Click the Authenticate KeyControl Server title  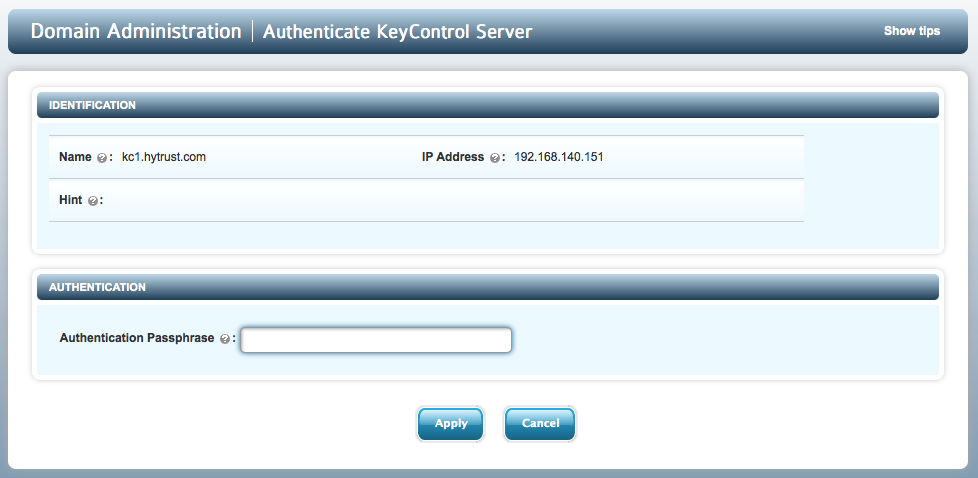(x=397, y=31)
